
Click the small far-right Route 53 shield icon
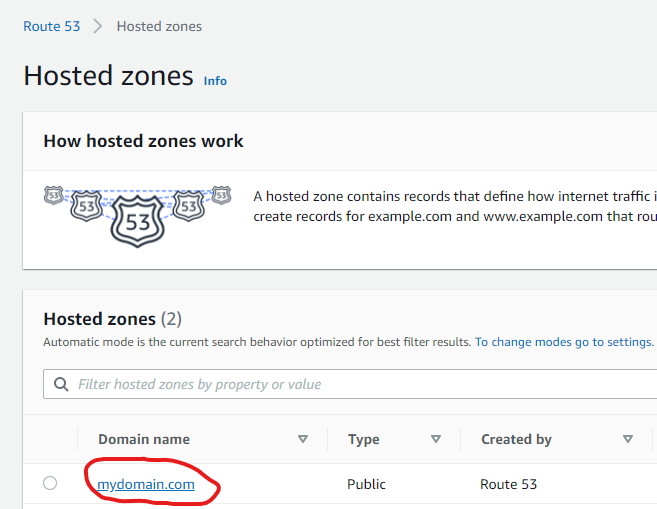pos(221,195)
